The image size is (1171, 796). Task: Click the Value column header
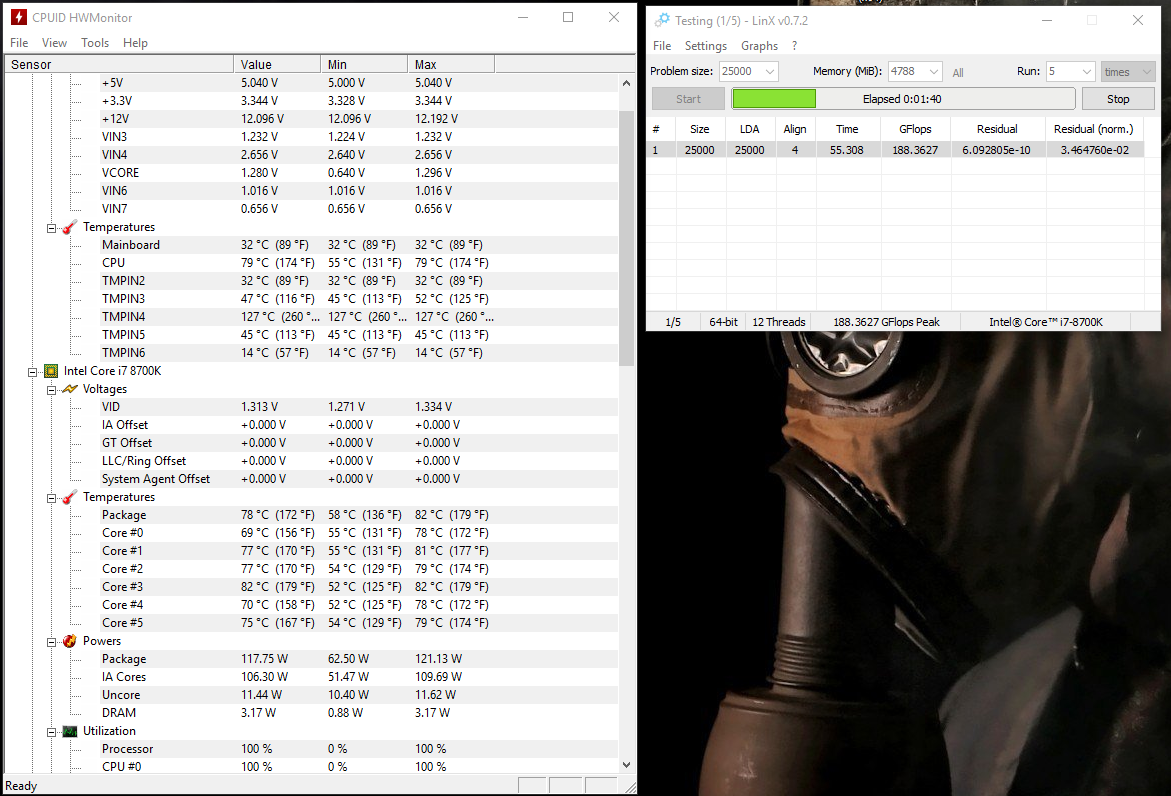point(277,64)
